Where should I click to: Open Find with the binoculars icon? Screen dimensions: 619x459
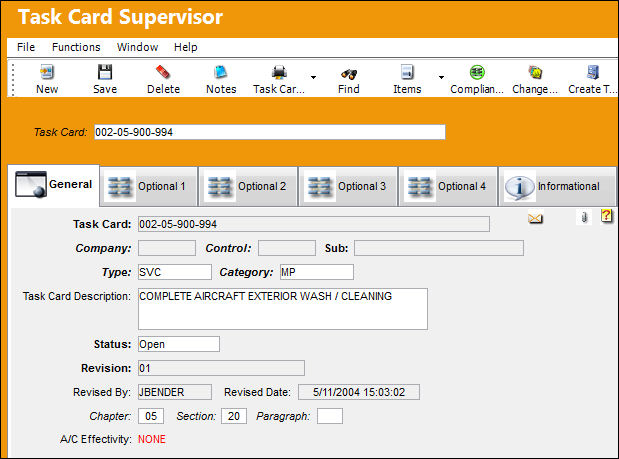[349, 74]
